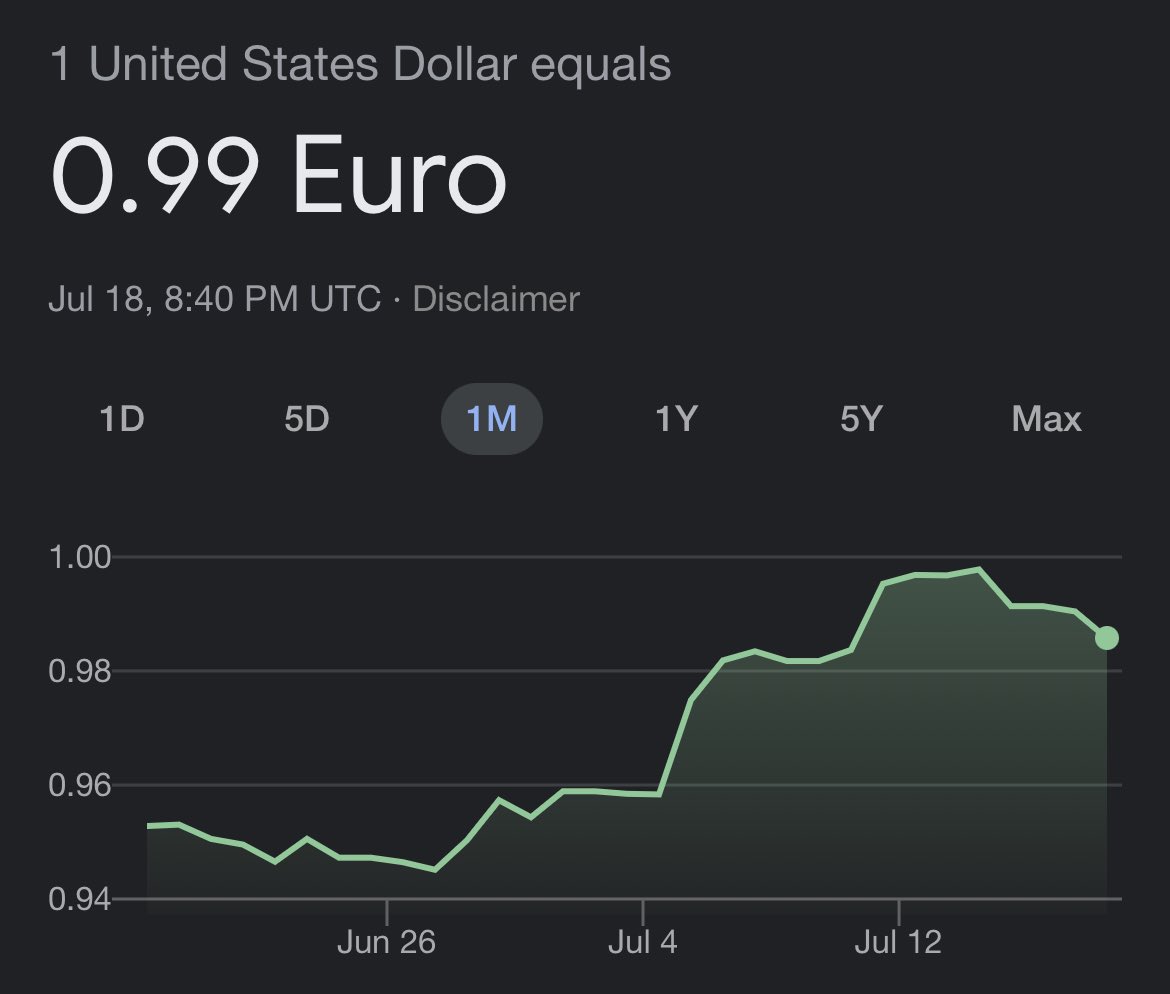Click the Jul 4 date label

coord(642,942)
